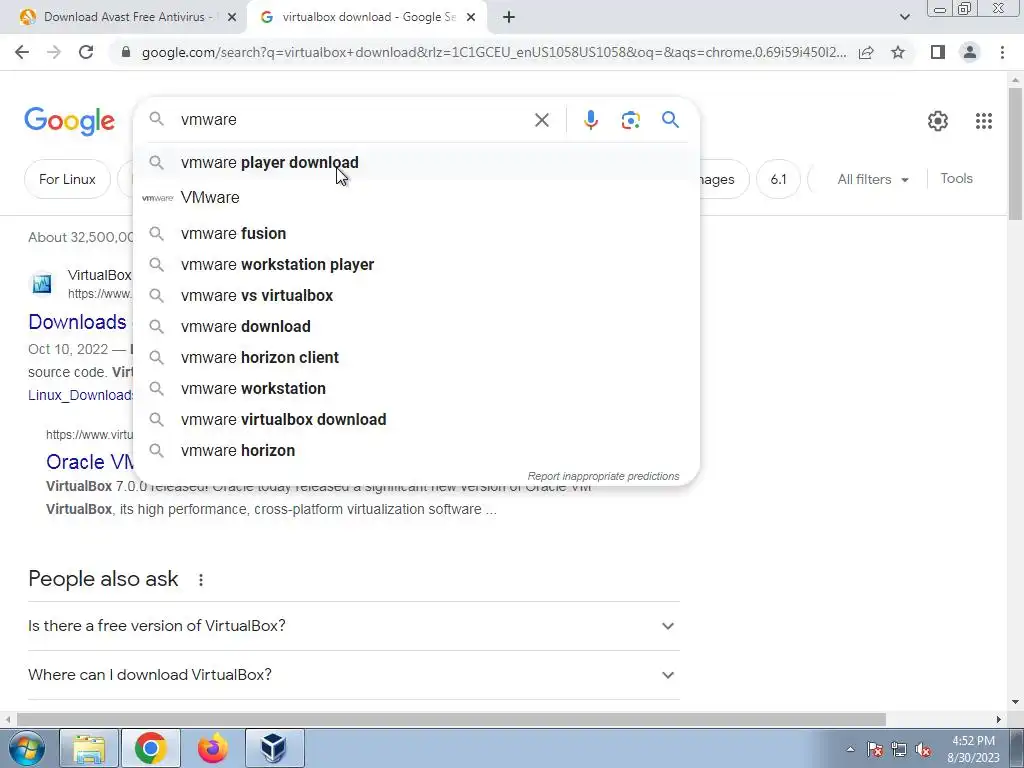
Task: Select the 'For Linux' filter chip
Action: pyautogui.click(x=67, y=179)
